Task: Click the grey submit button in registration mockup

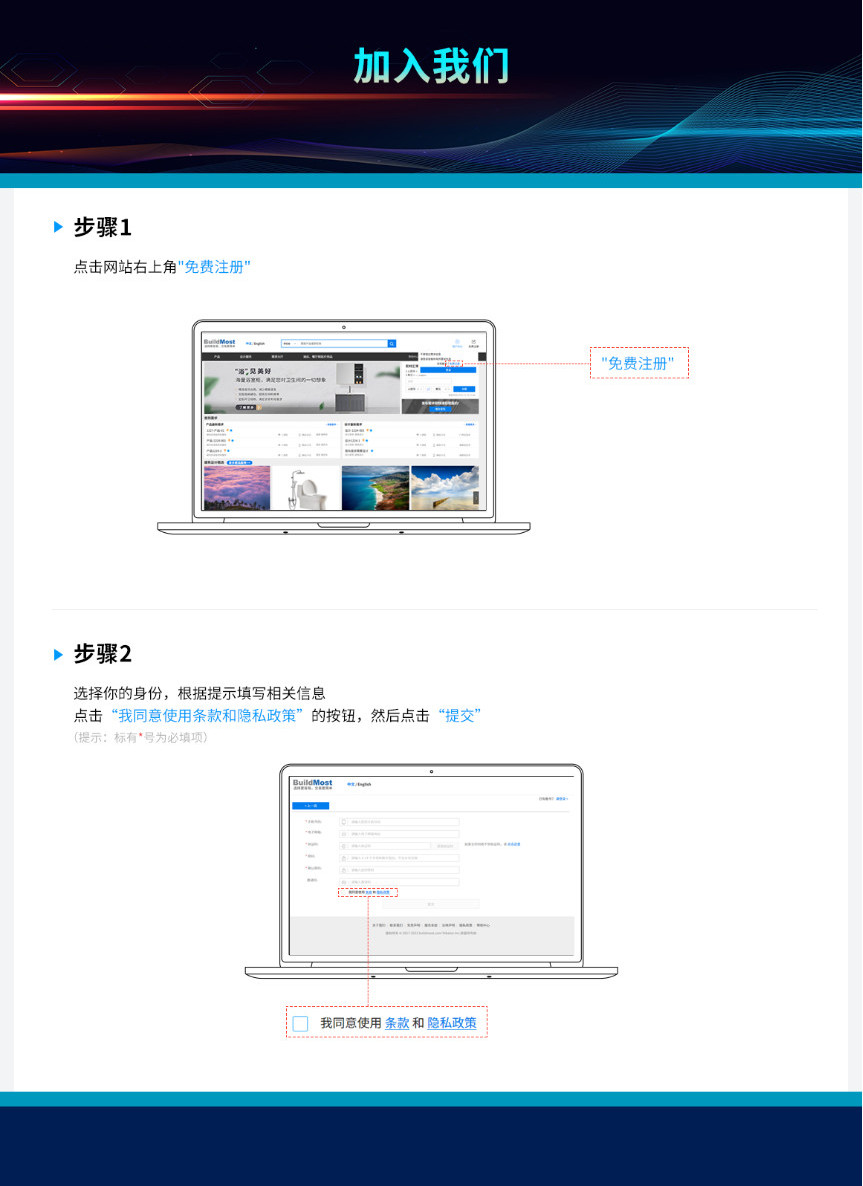Action: [x=431, y=904]
